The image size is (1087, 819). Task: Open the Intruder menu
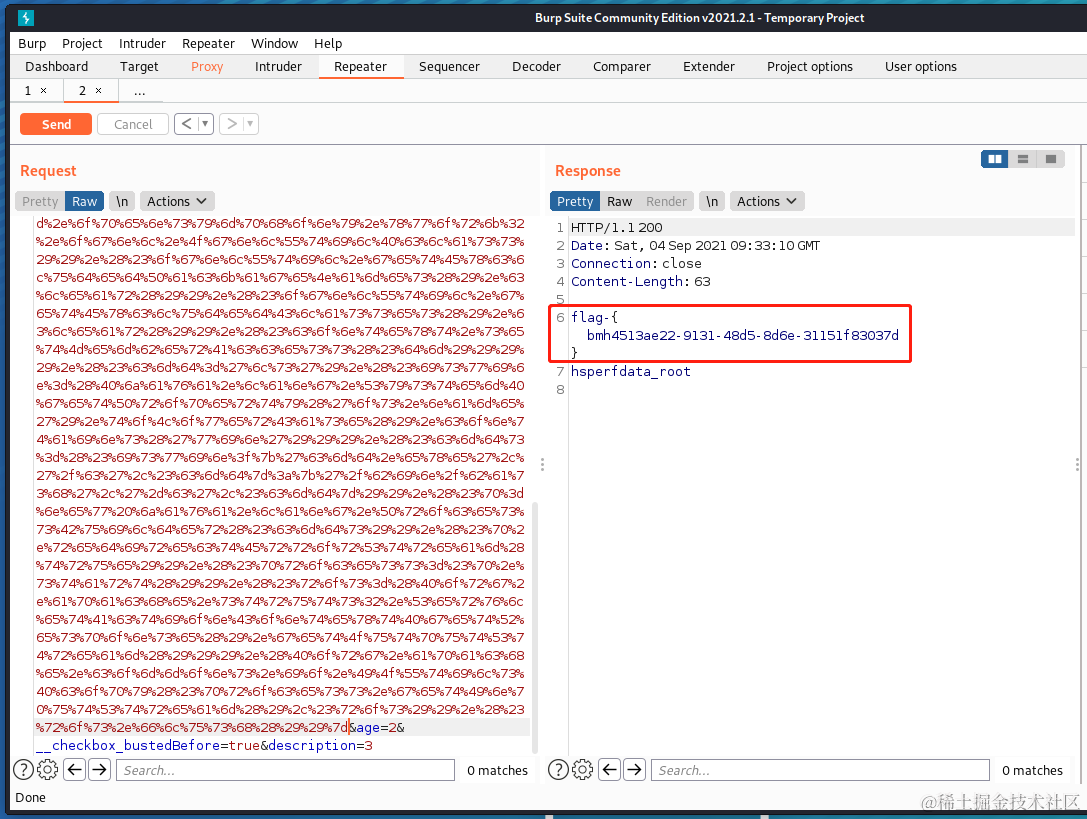pyautogui.click(x=142, y=44)
